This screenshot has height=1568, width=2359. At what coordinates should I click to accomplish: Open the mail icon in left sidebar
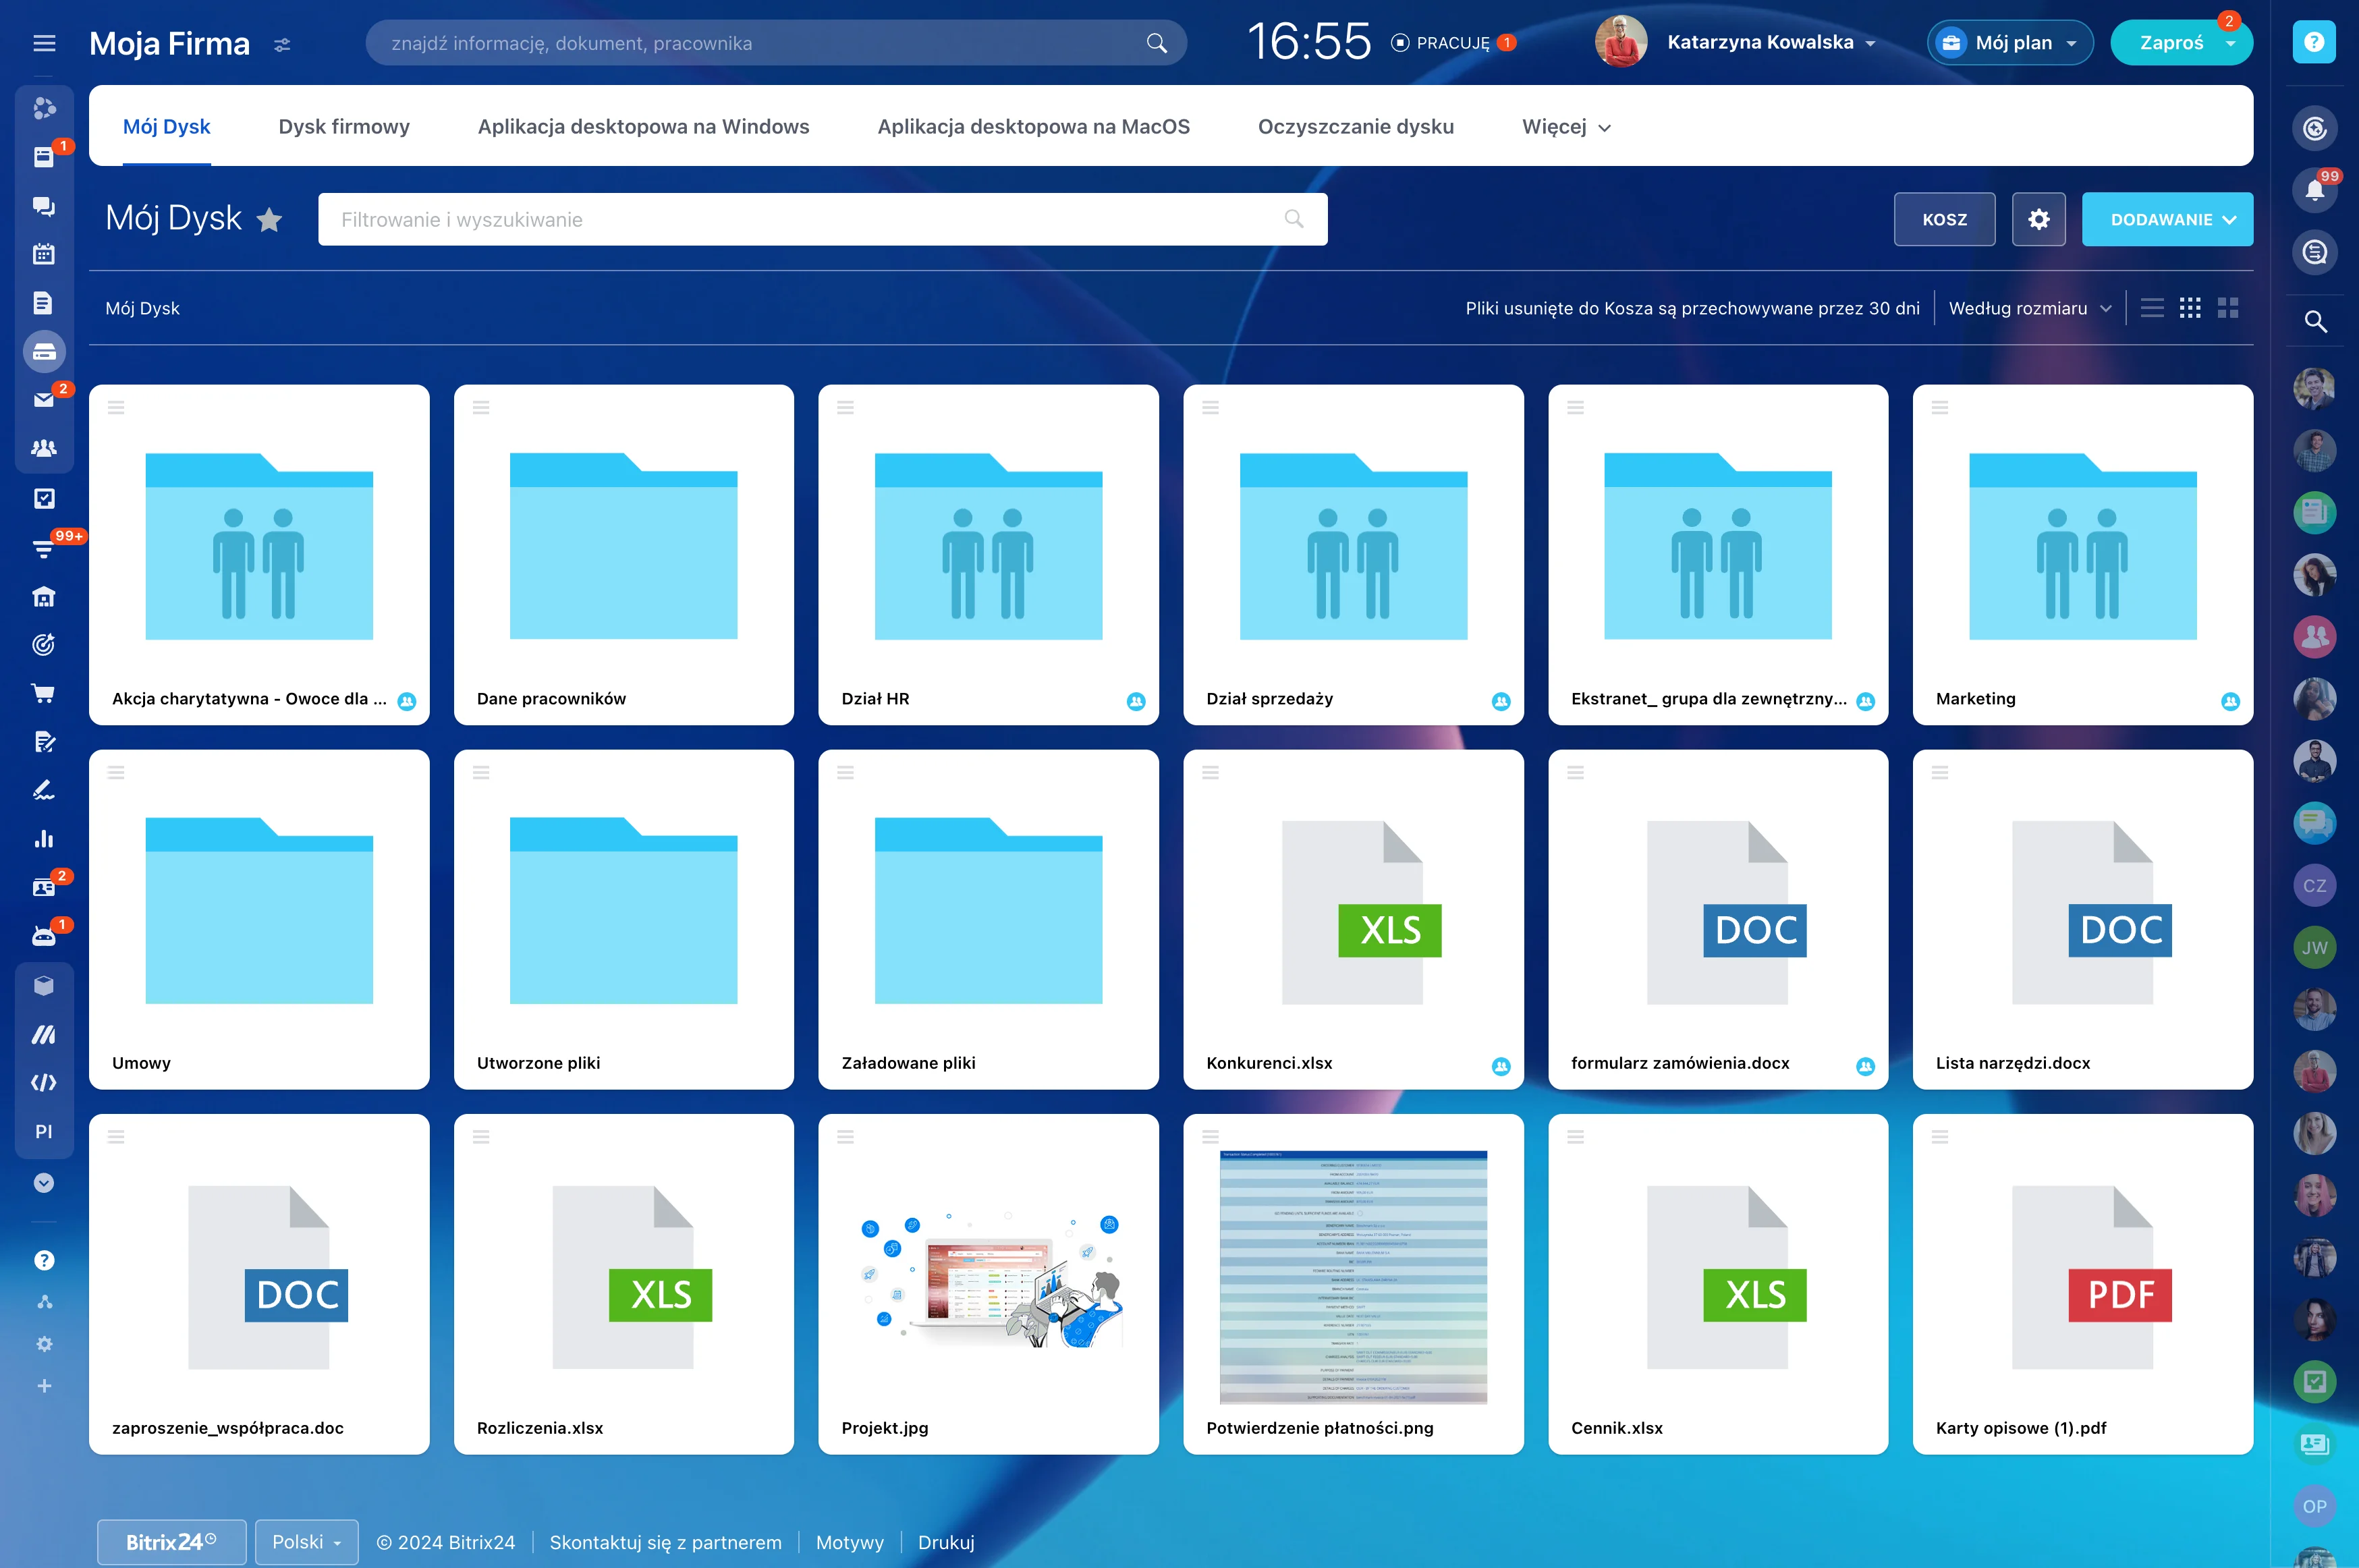point(43,400)
